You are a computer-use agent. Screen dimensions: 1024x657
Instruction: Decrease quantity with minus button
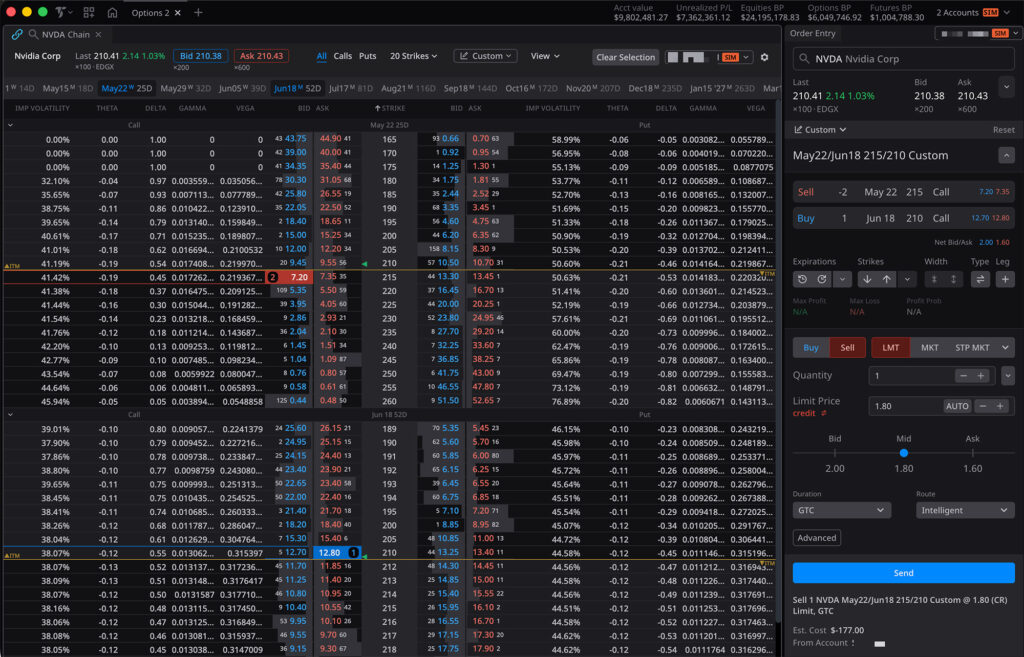963,376
